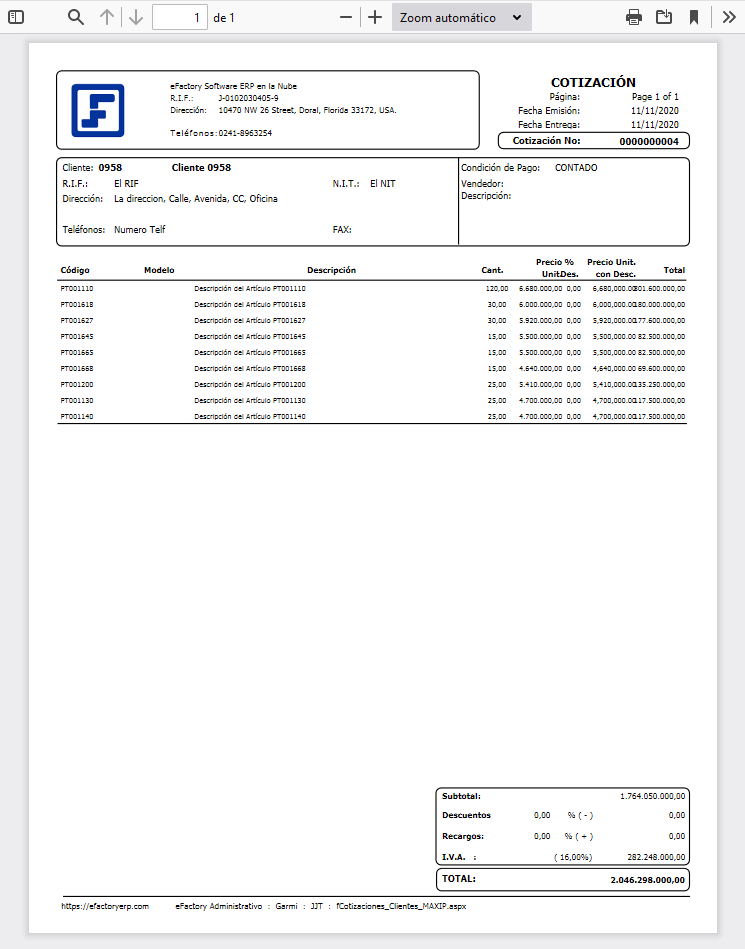Click the Recargos label

[x=463, y=836]
